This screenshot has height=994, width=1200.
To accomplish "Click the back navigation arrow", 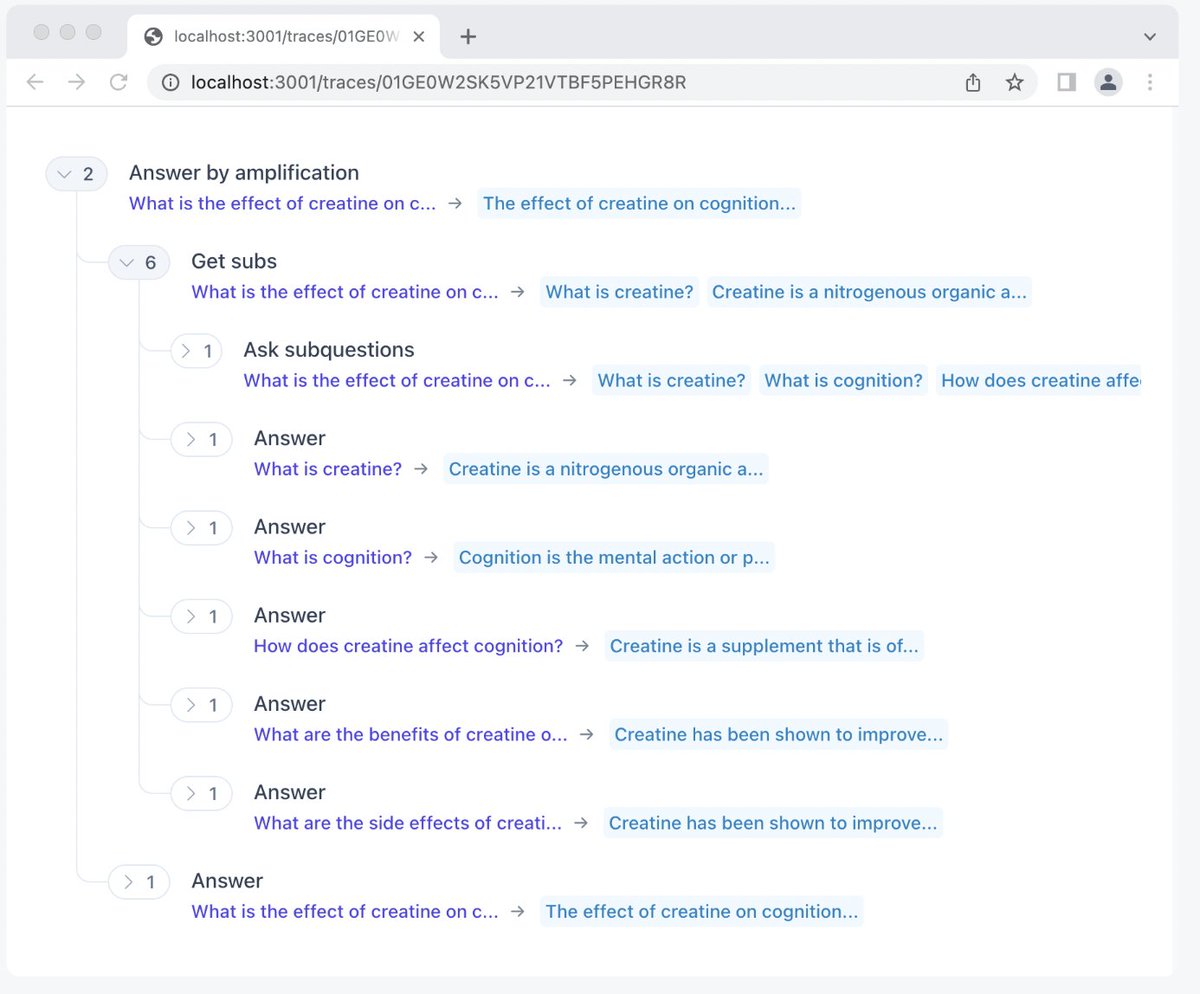I will pyautogui.click(x=35, y=82).
